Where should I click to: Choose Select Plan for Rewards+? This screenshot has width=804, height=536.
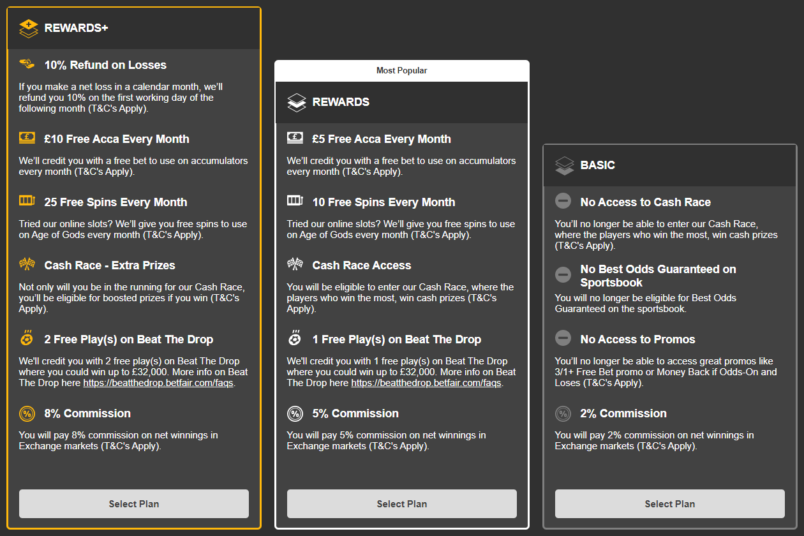coord(134,504)
